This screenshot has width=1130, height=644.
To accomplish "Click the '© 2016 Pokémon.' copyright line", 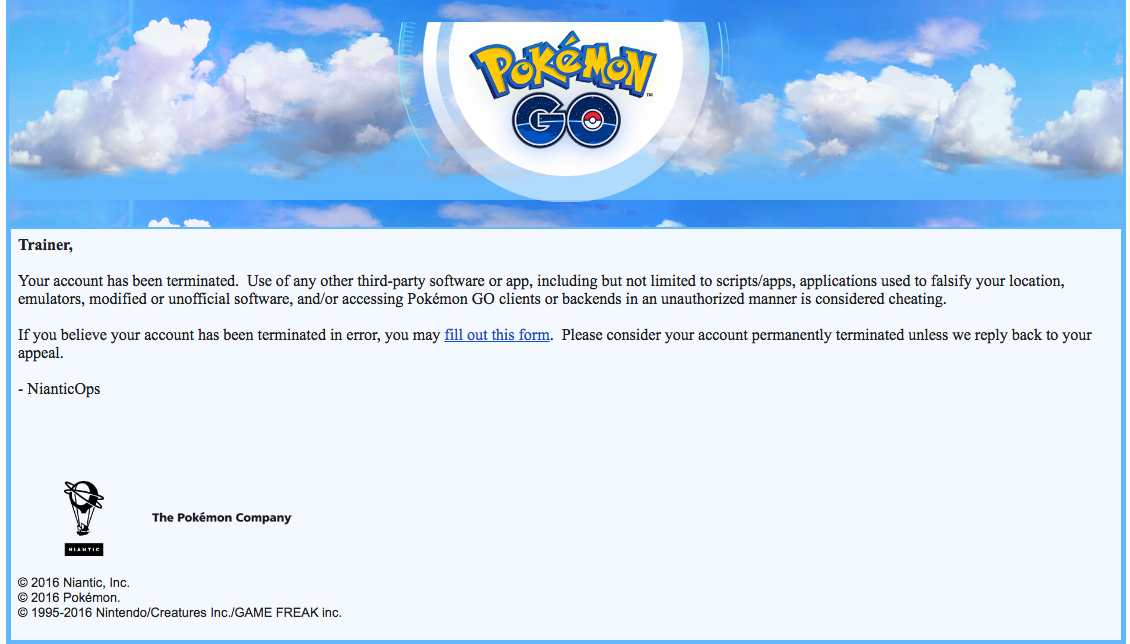I will [x=69, y=597].
